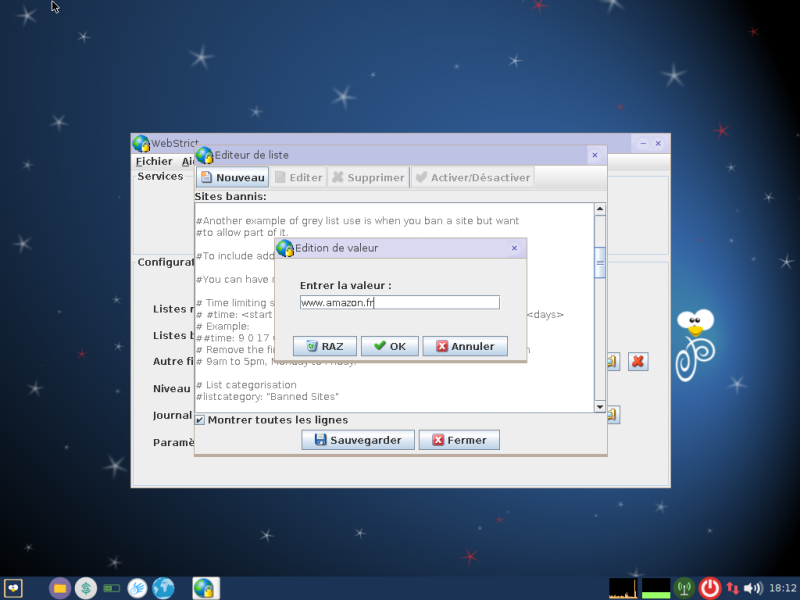Confirm the value with OK
Viewport: 800px width, 600px height.
[390, 346]
